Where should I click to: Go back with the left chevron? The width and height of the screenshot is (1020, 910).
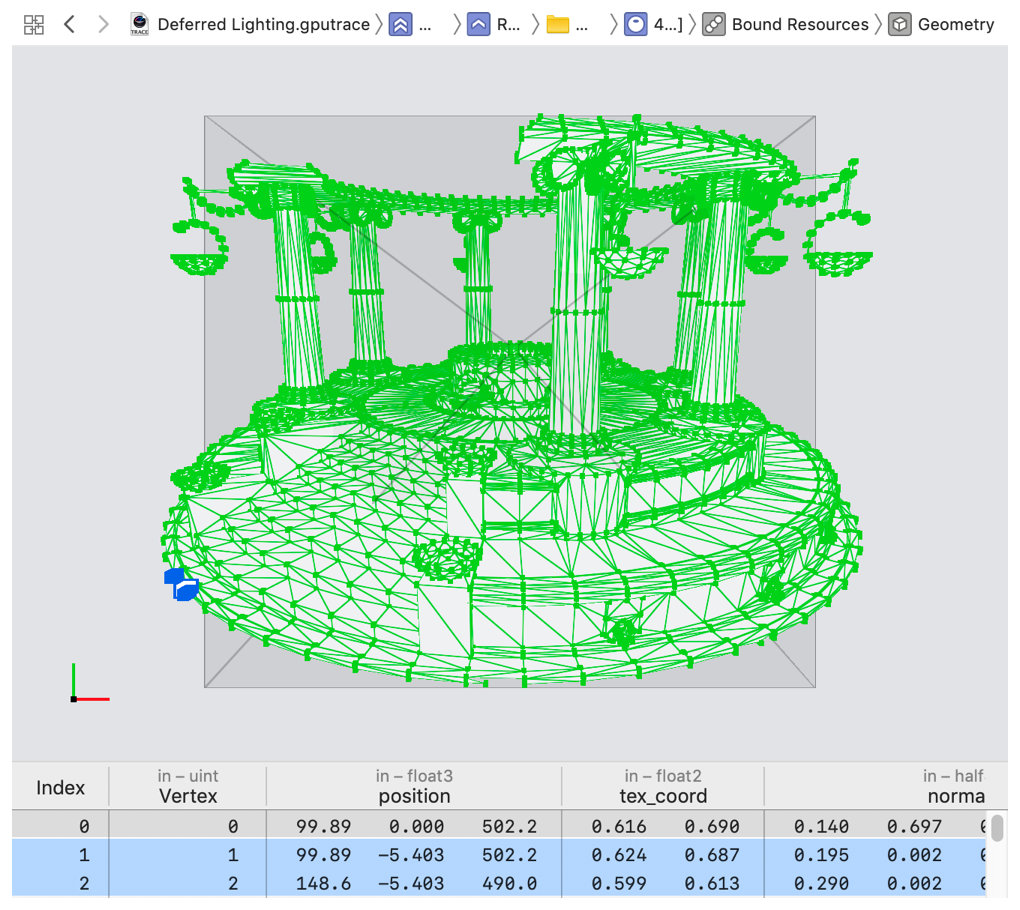(x=70, y=25)
